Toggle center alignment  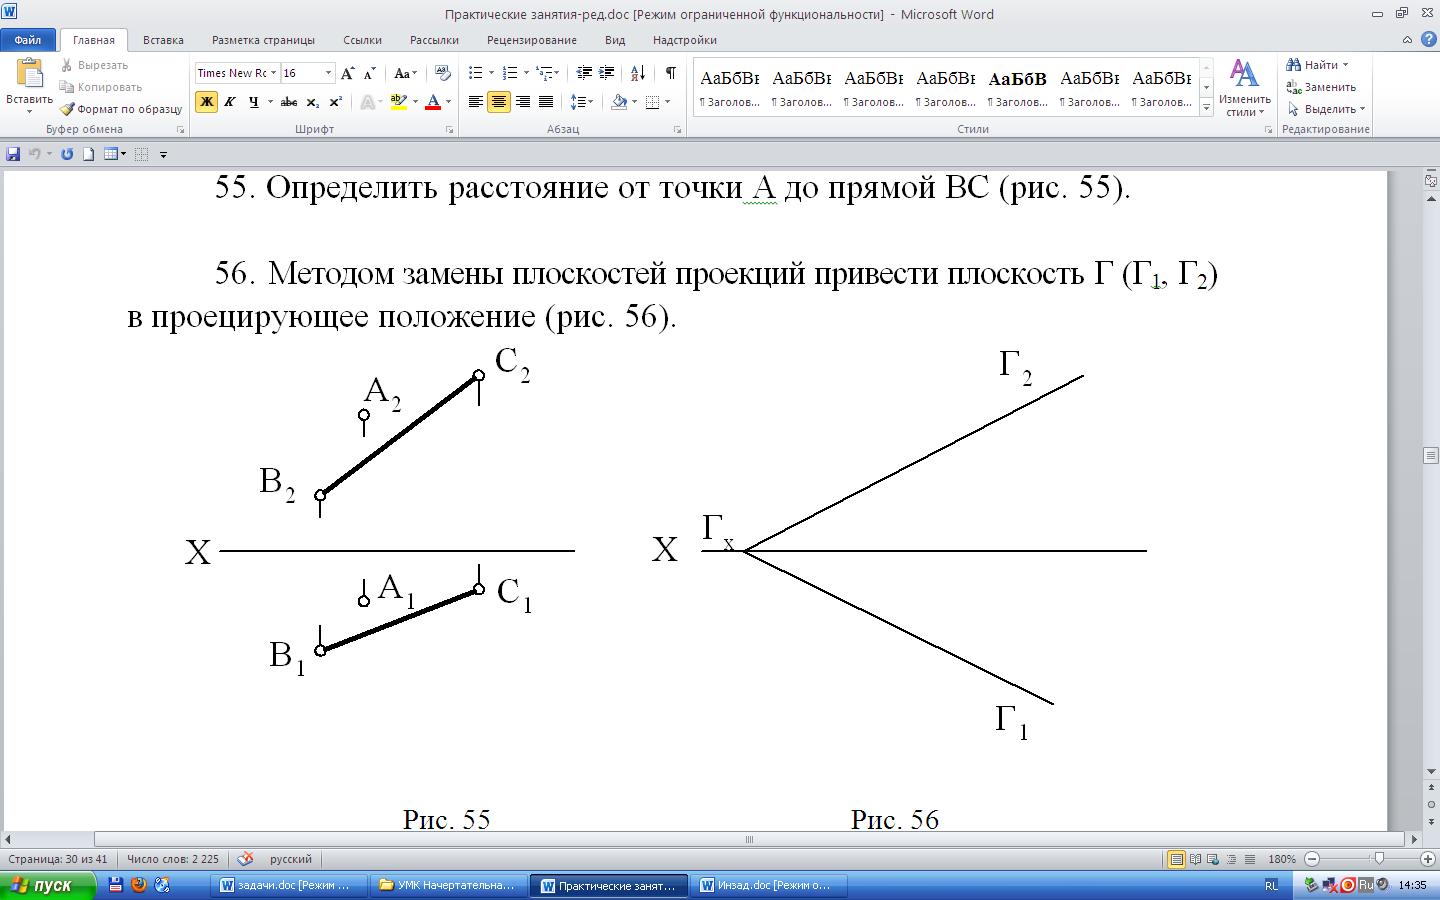click(x=499, y=102)
